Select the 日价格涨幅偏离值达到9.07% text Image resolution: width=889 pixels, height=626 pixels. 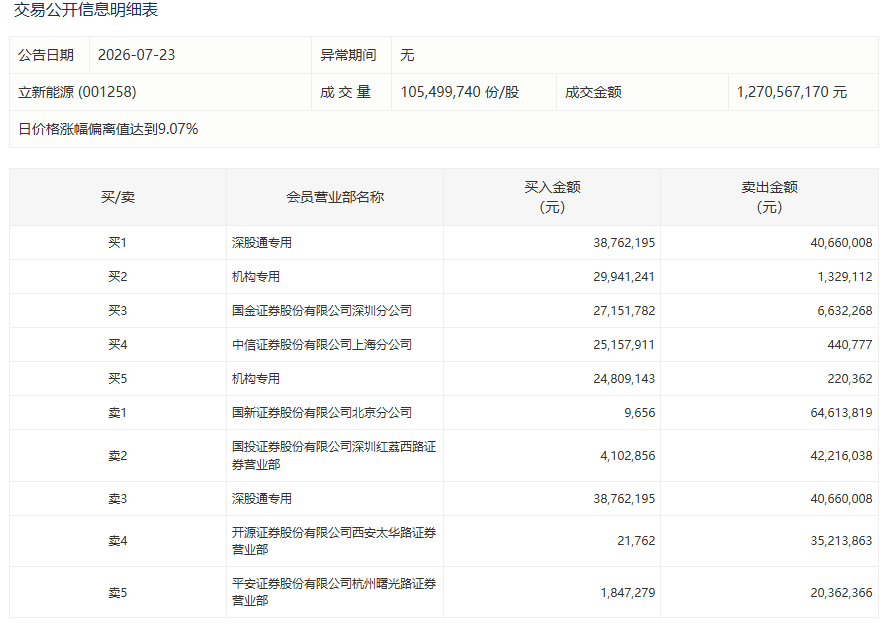click(x=108, y=129)
